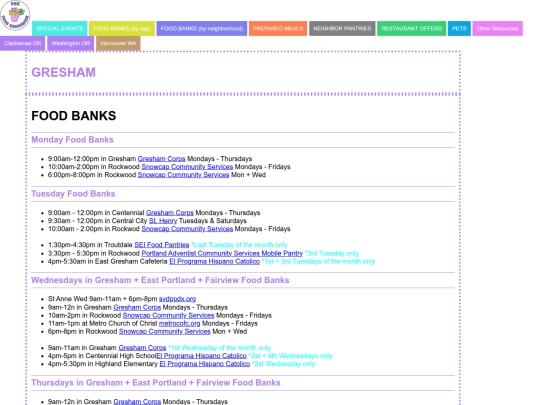540x405 pixels.
Task: Open El Programa Hispano Catolico link for Centennial High School
Action: click(201, 356)
